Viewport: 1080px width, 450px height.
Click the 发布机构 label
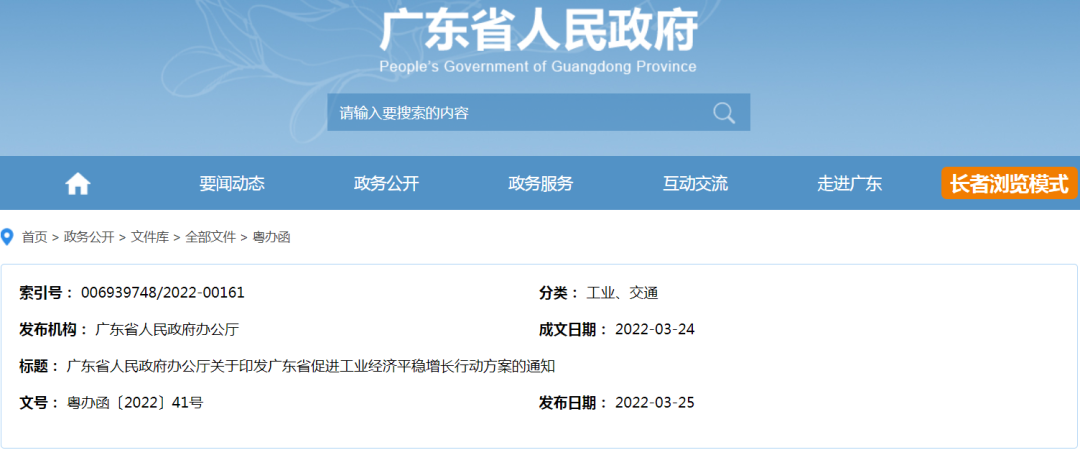point(54,329)
